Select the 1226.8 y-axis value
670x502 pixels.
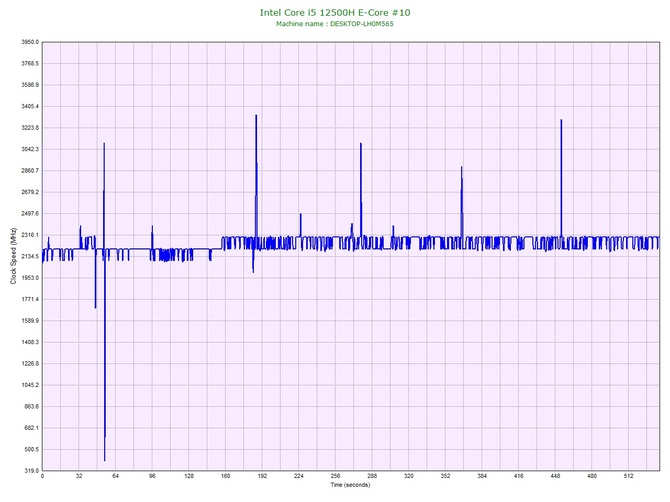(x=30, y=364)
